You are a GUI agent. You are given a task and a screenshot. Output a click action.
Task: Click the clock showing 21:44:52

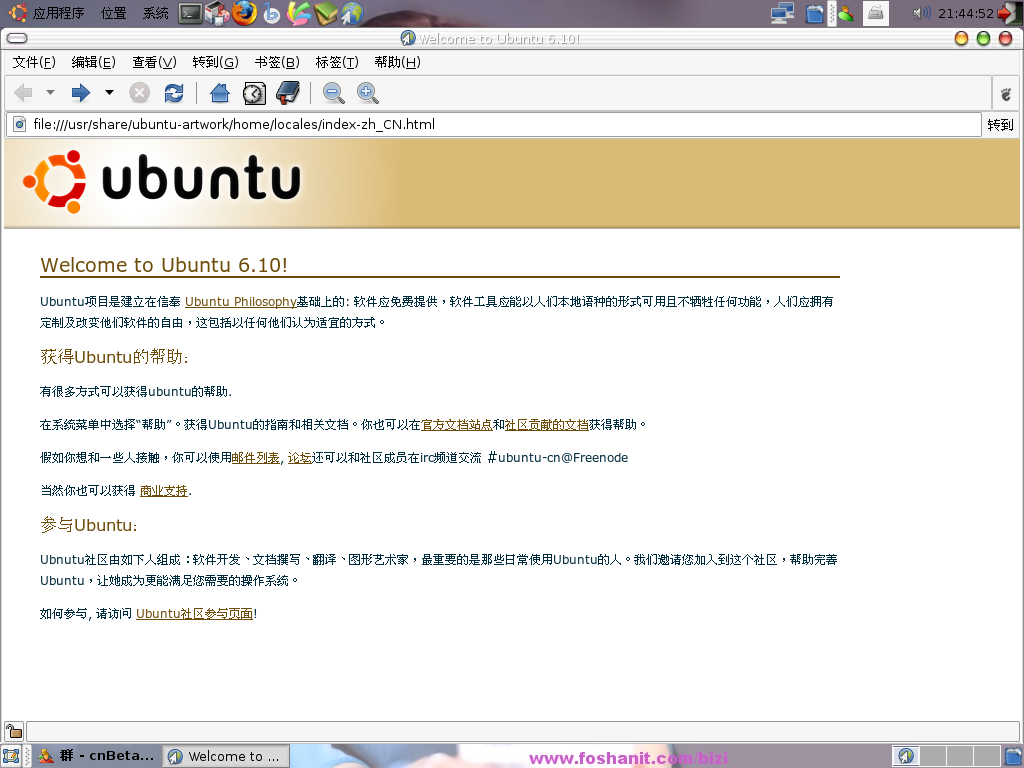(x=966, y=13)
